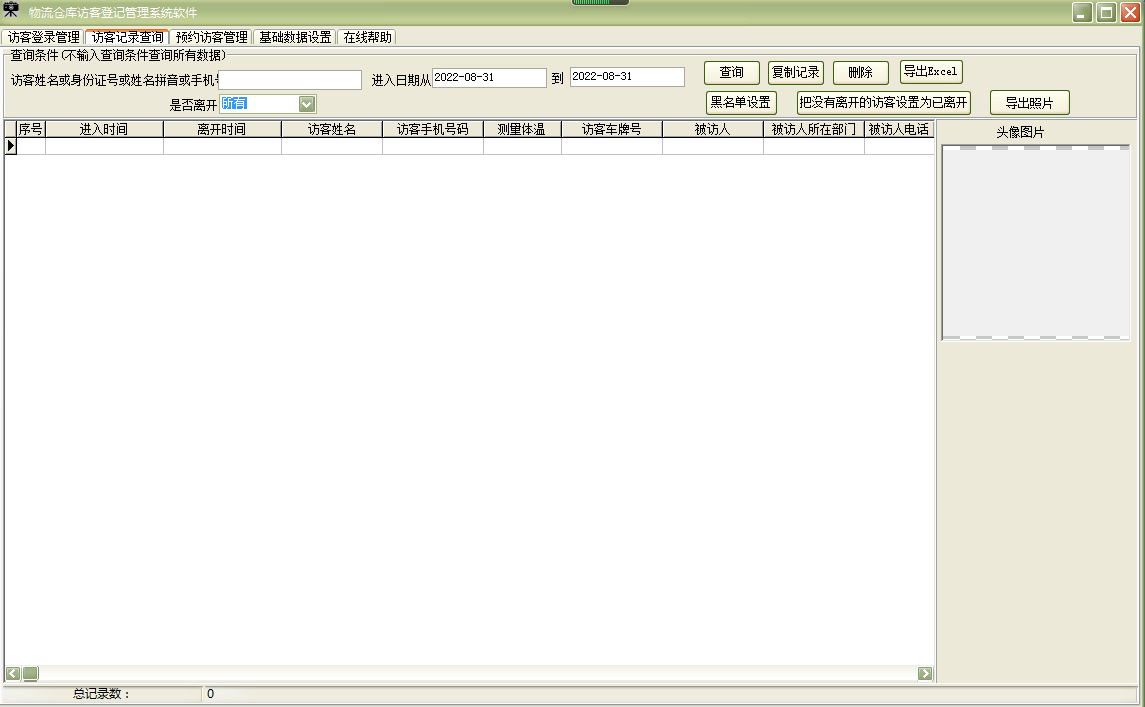Screen dimensions: 1145x707
Task: Select the 被访人 column header
Action: pyautogui.click(x=713, y=129)
